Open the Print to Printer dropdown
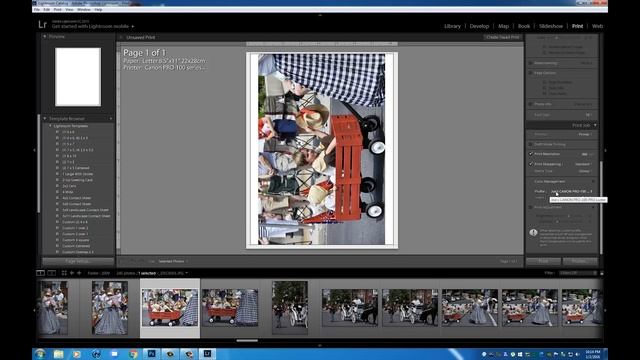 [584, 134]
